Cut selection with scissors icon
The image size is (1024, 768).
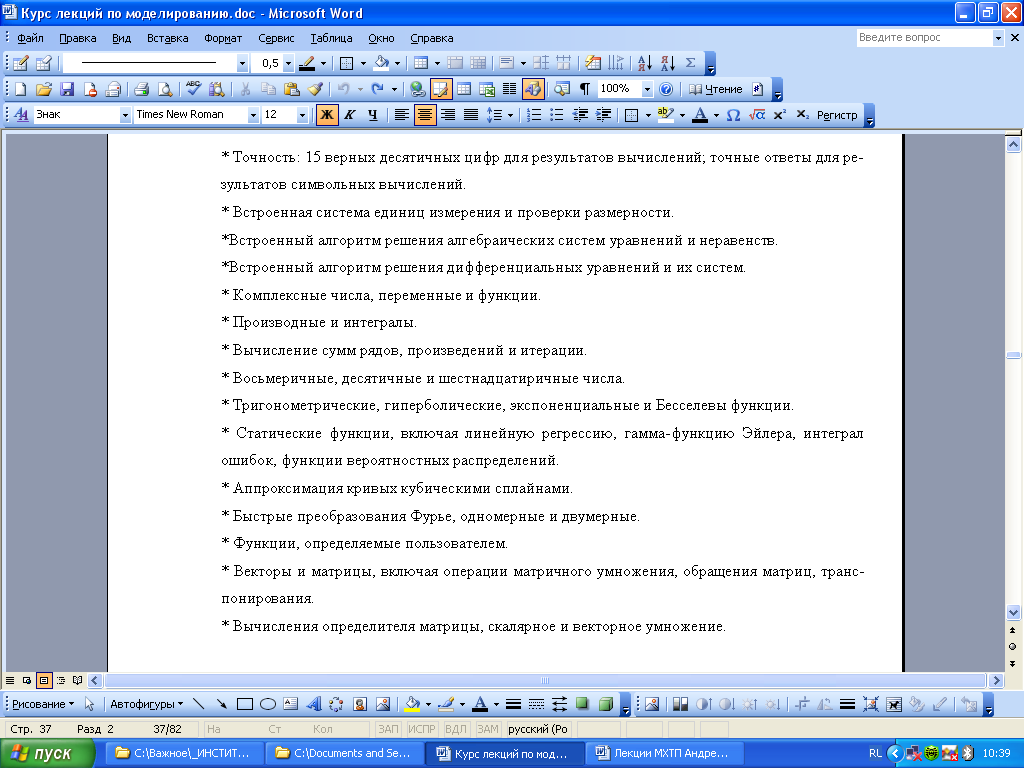(246, 89)
